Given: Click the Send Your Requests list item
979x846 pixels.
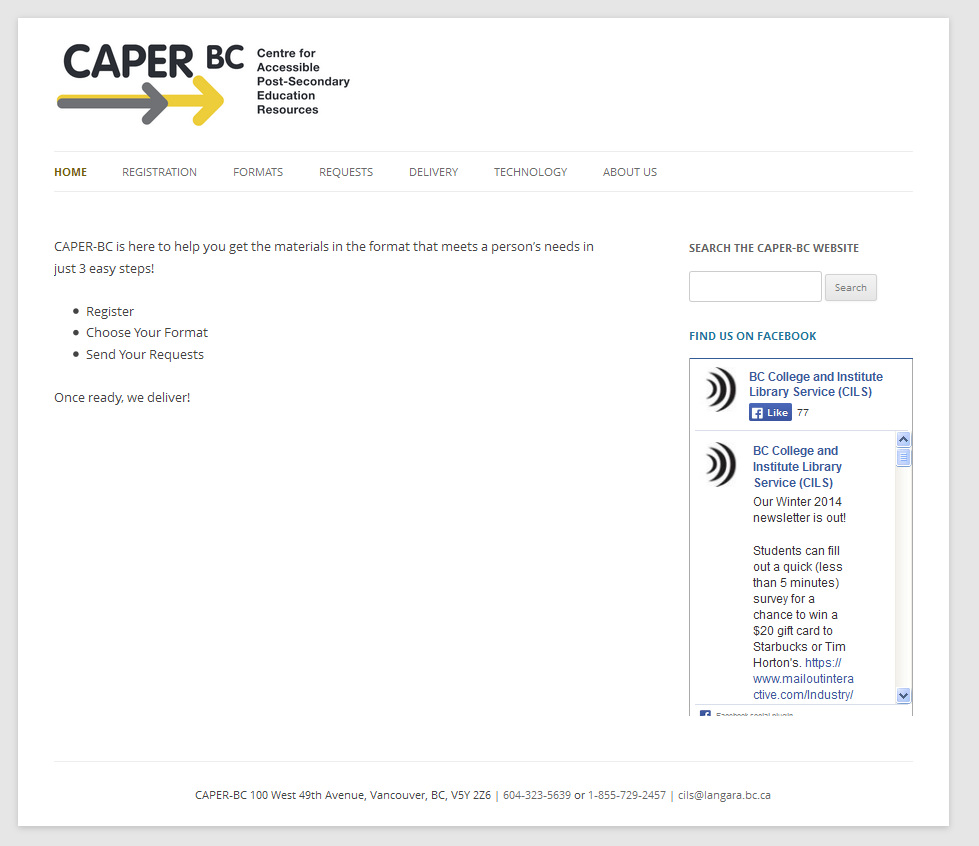Looking at the screenshot, I should pyautogui.click(x=145, y=355).
